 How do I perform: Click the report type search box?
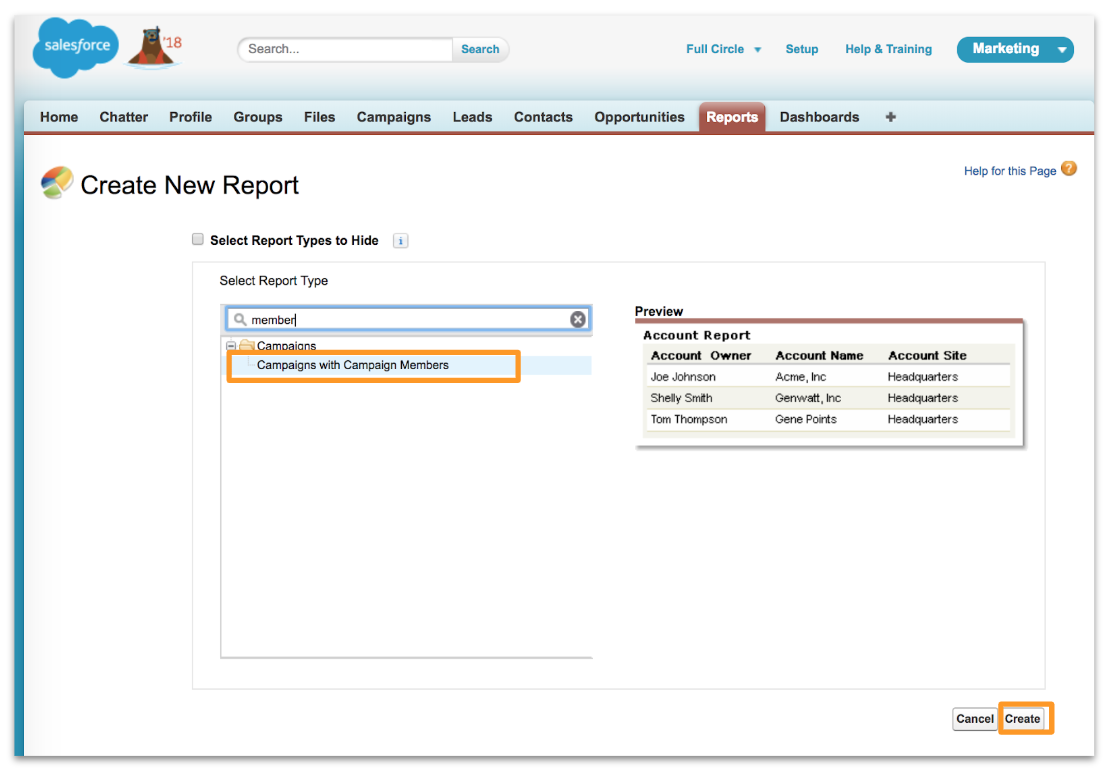[408, 319]
